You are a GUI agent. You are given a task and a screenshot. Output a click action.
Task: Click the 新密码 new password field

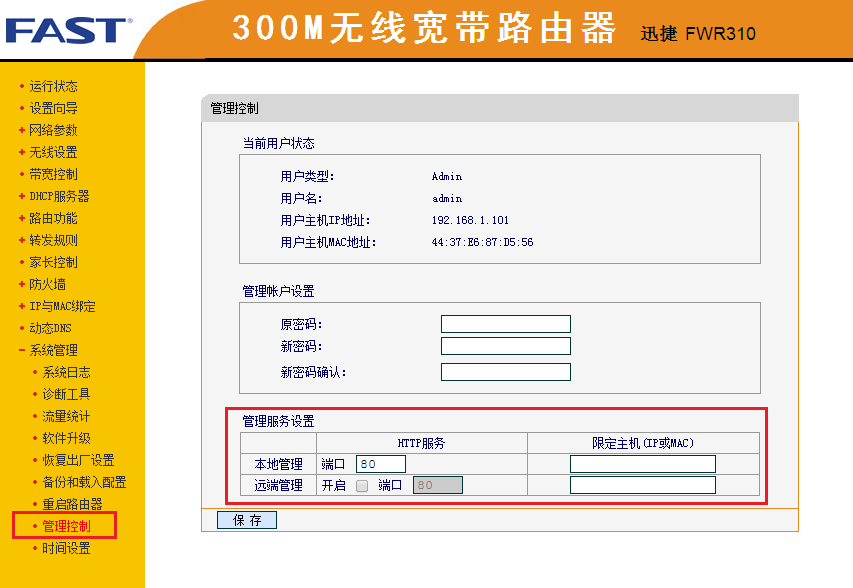tap(504, 347)
